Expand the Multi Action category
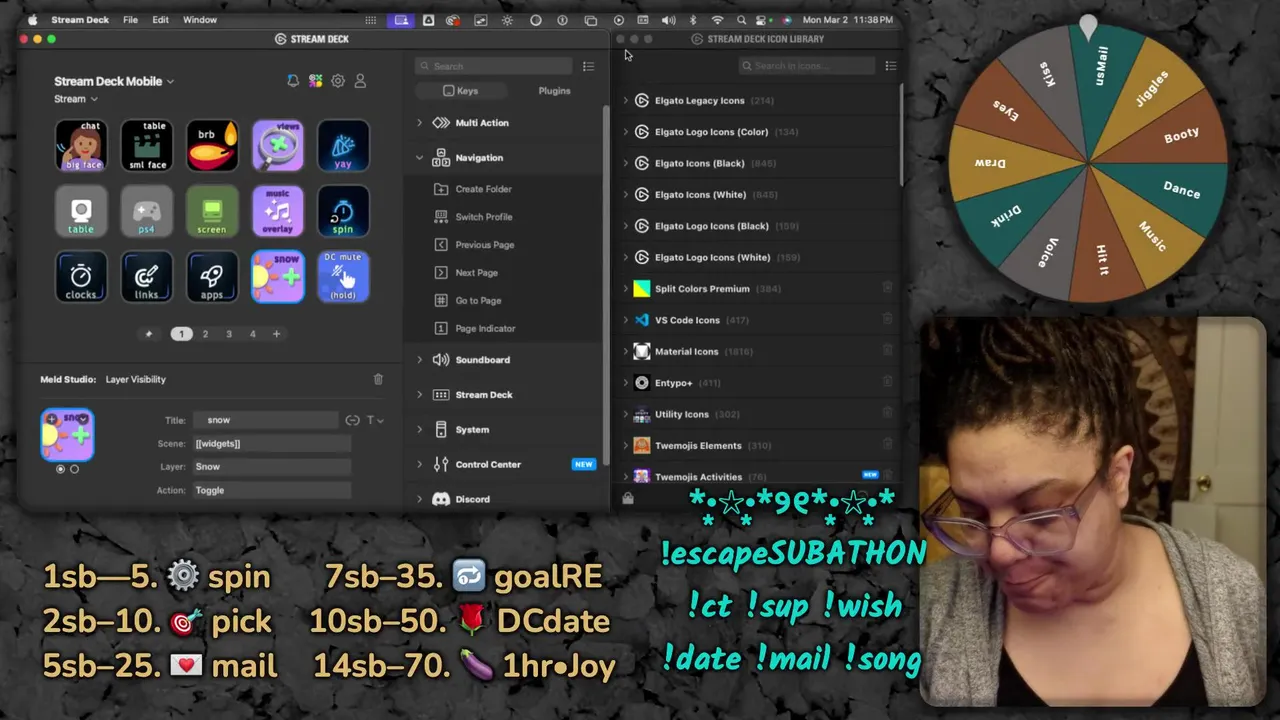 point(419,123)
